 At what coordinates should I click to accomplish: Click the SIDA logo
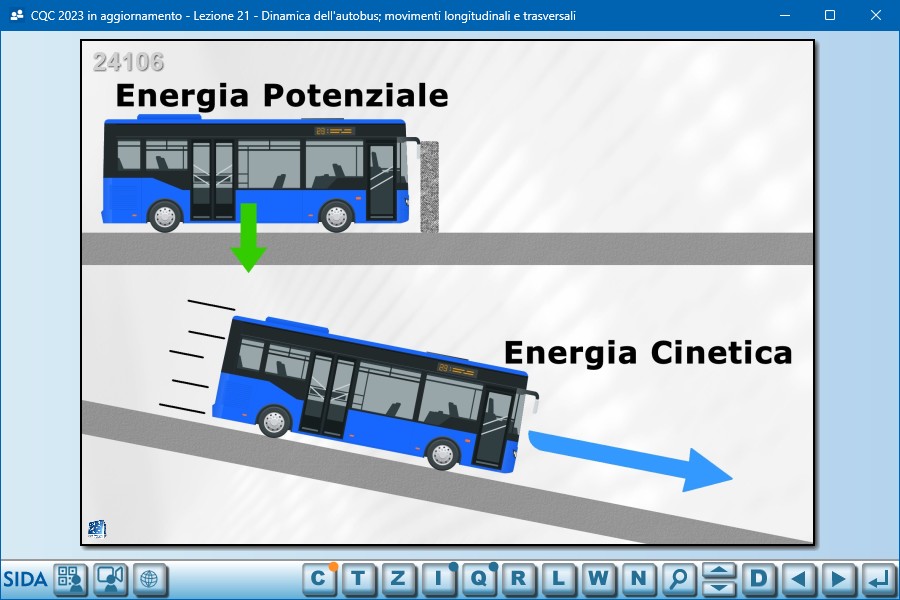click(x=25, y=579)
